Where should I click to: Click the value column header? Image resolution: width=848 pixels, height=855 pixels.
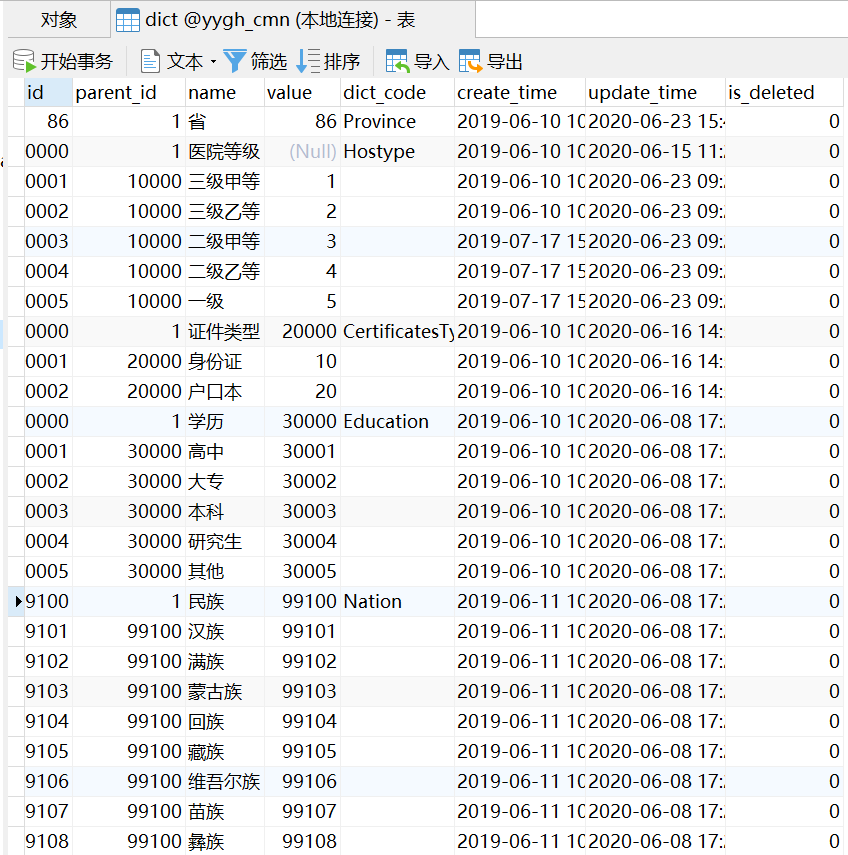point(302,92)
